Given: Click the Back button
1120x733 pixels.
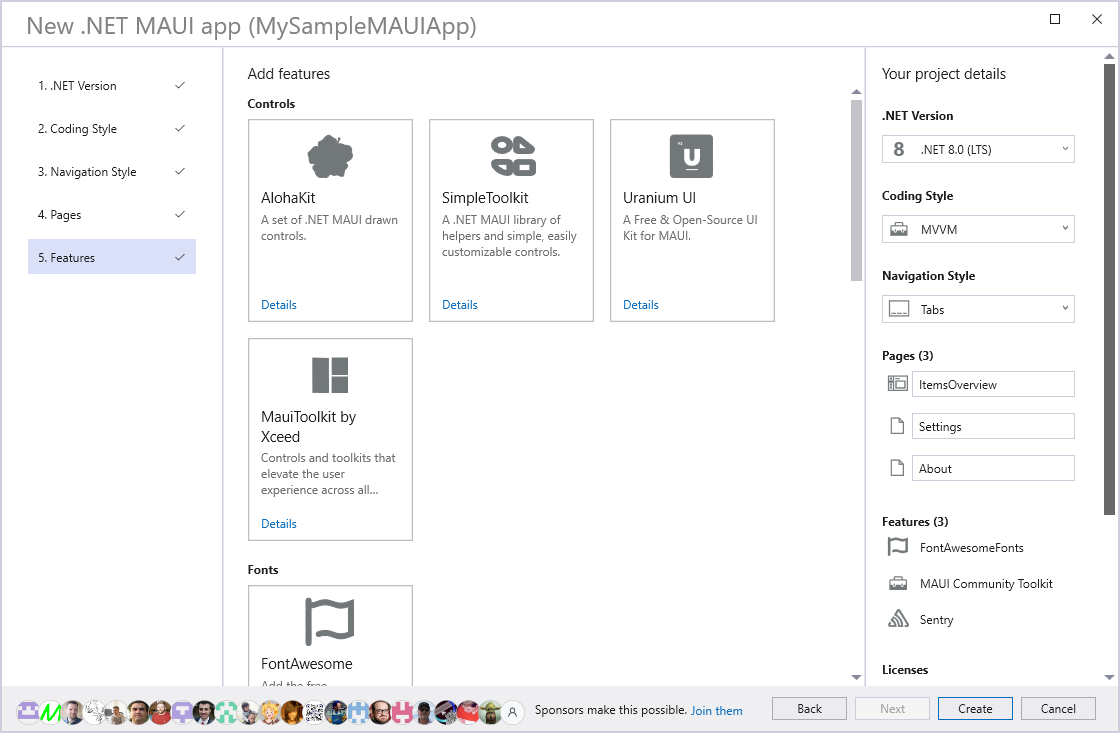Looking at the screenshot, I should click(809, 709).
